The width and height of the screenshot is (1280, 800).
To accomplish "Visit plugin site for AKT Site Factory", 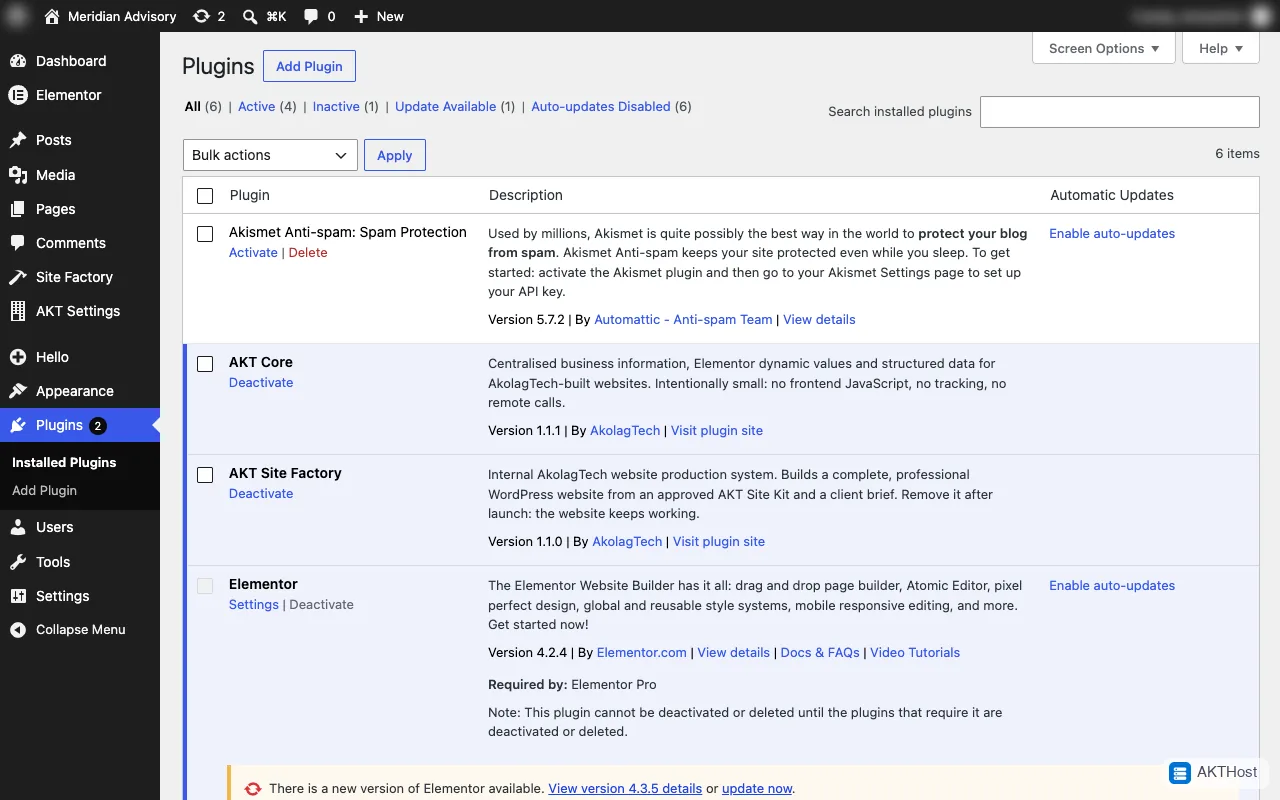I will pos(719,541).
